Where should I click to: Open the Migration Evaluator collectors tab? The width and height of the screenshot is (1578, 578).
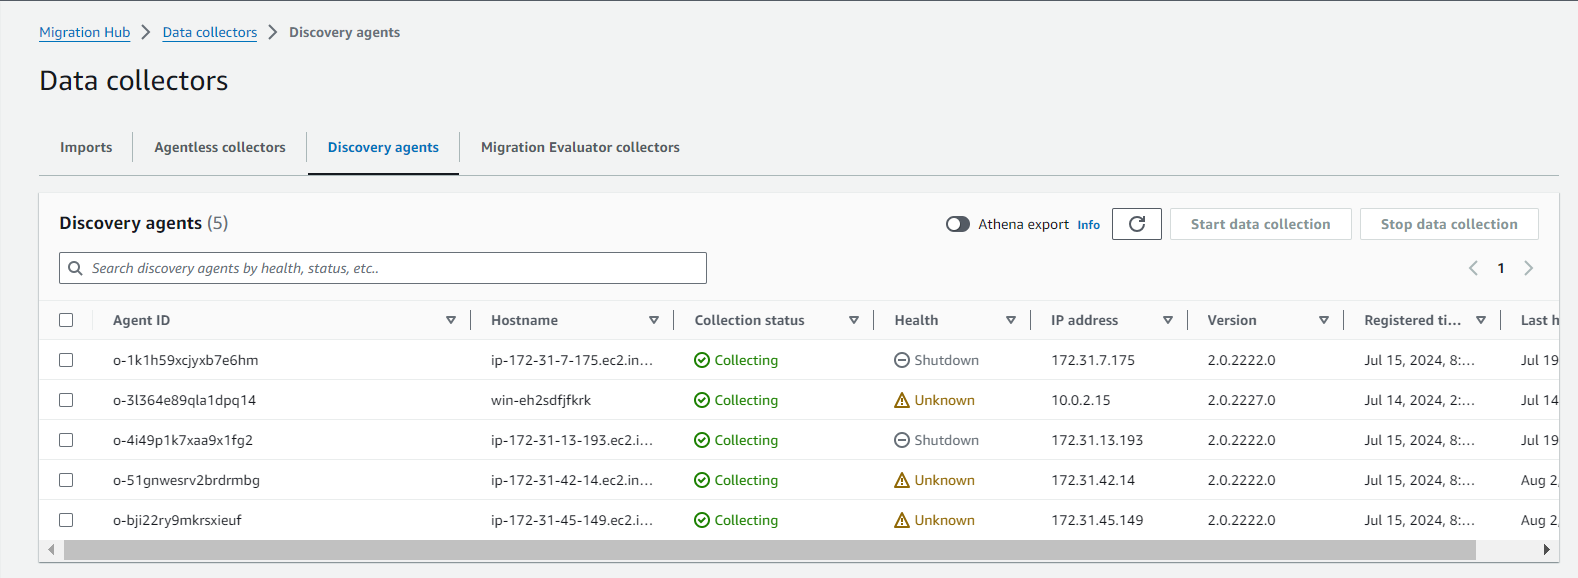click(580, 147)
